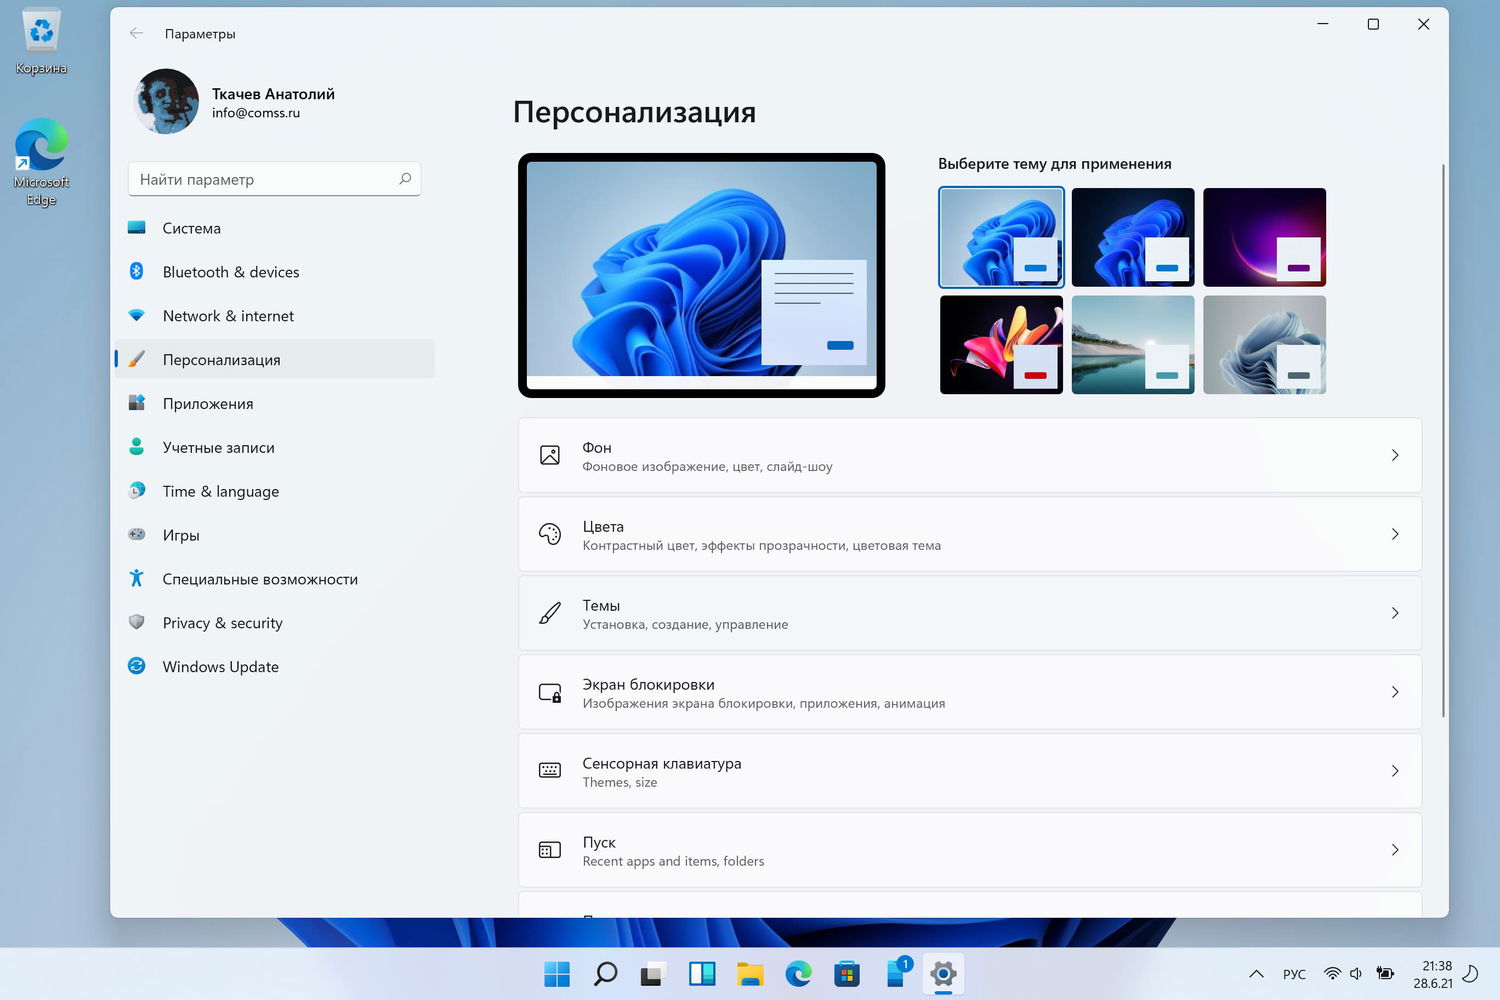Expand the Пуск row chevron
The image size is (1500, 1000).
coord(1395,850)
